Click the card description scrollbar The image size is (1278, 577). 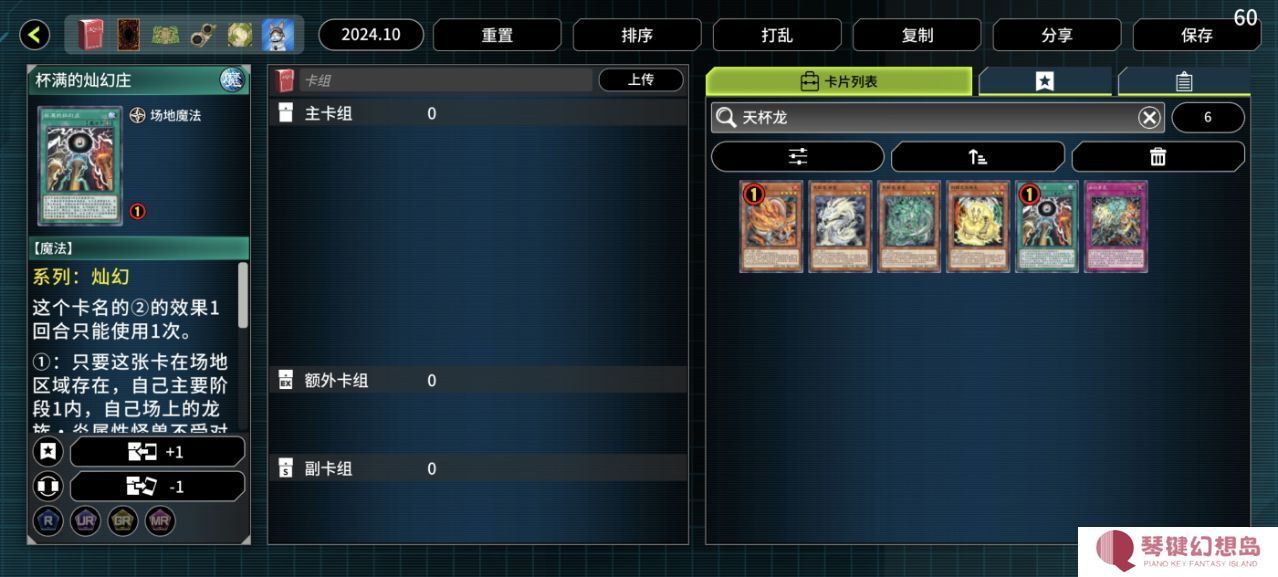click(x=243, y=295)
